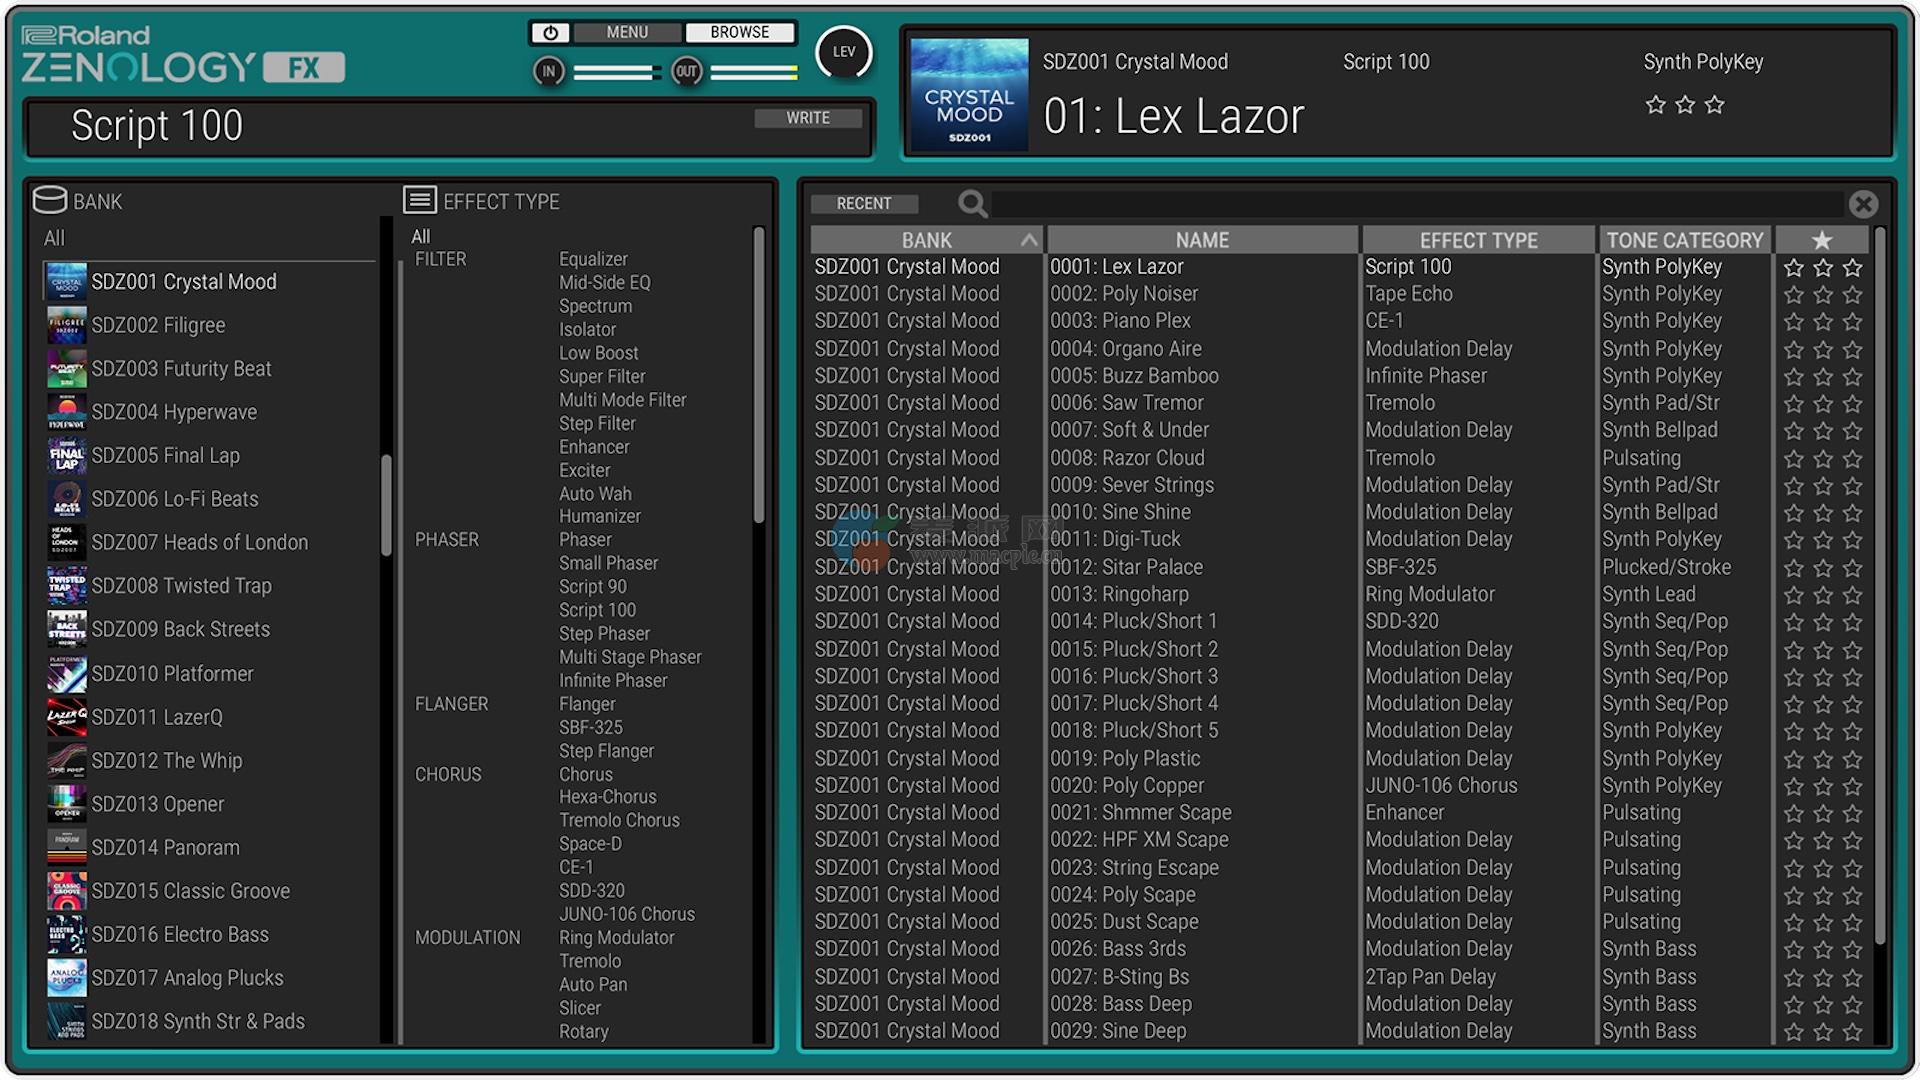Choose the Script 100 effect type in list
This screenshot has height=1080, width=1920.
point(597,610)
